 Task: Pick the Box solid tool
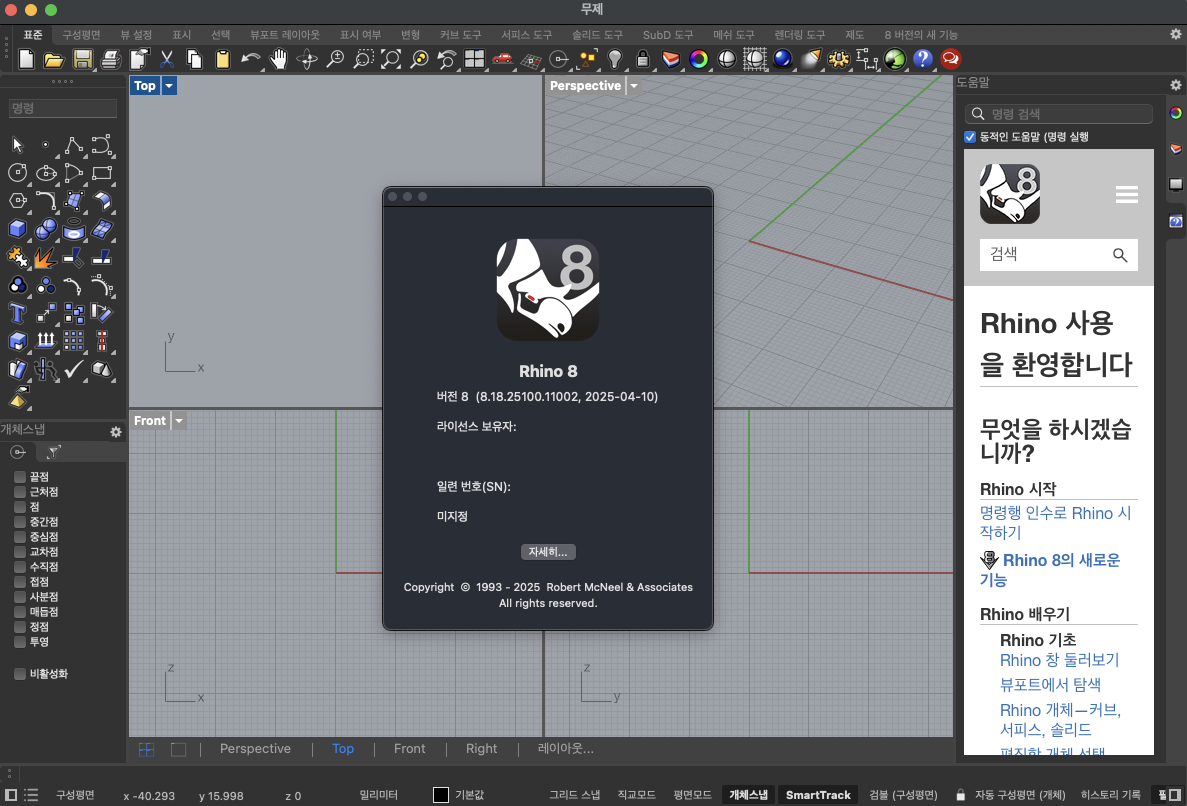pos(17,230)
